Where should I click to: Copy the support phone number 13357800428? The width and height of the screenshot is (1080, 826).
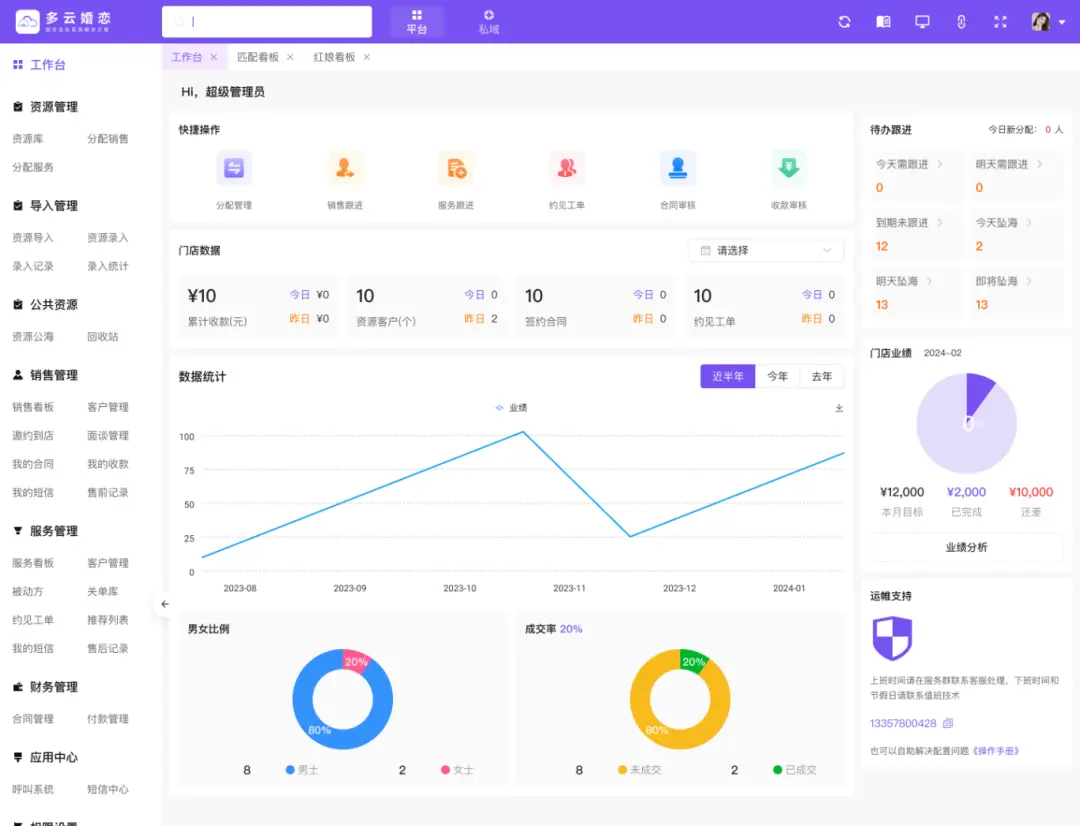(948, 723)
